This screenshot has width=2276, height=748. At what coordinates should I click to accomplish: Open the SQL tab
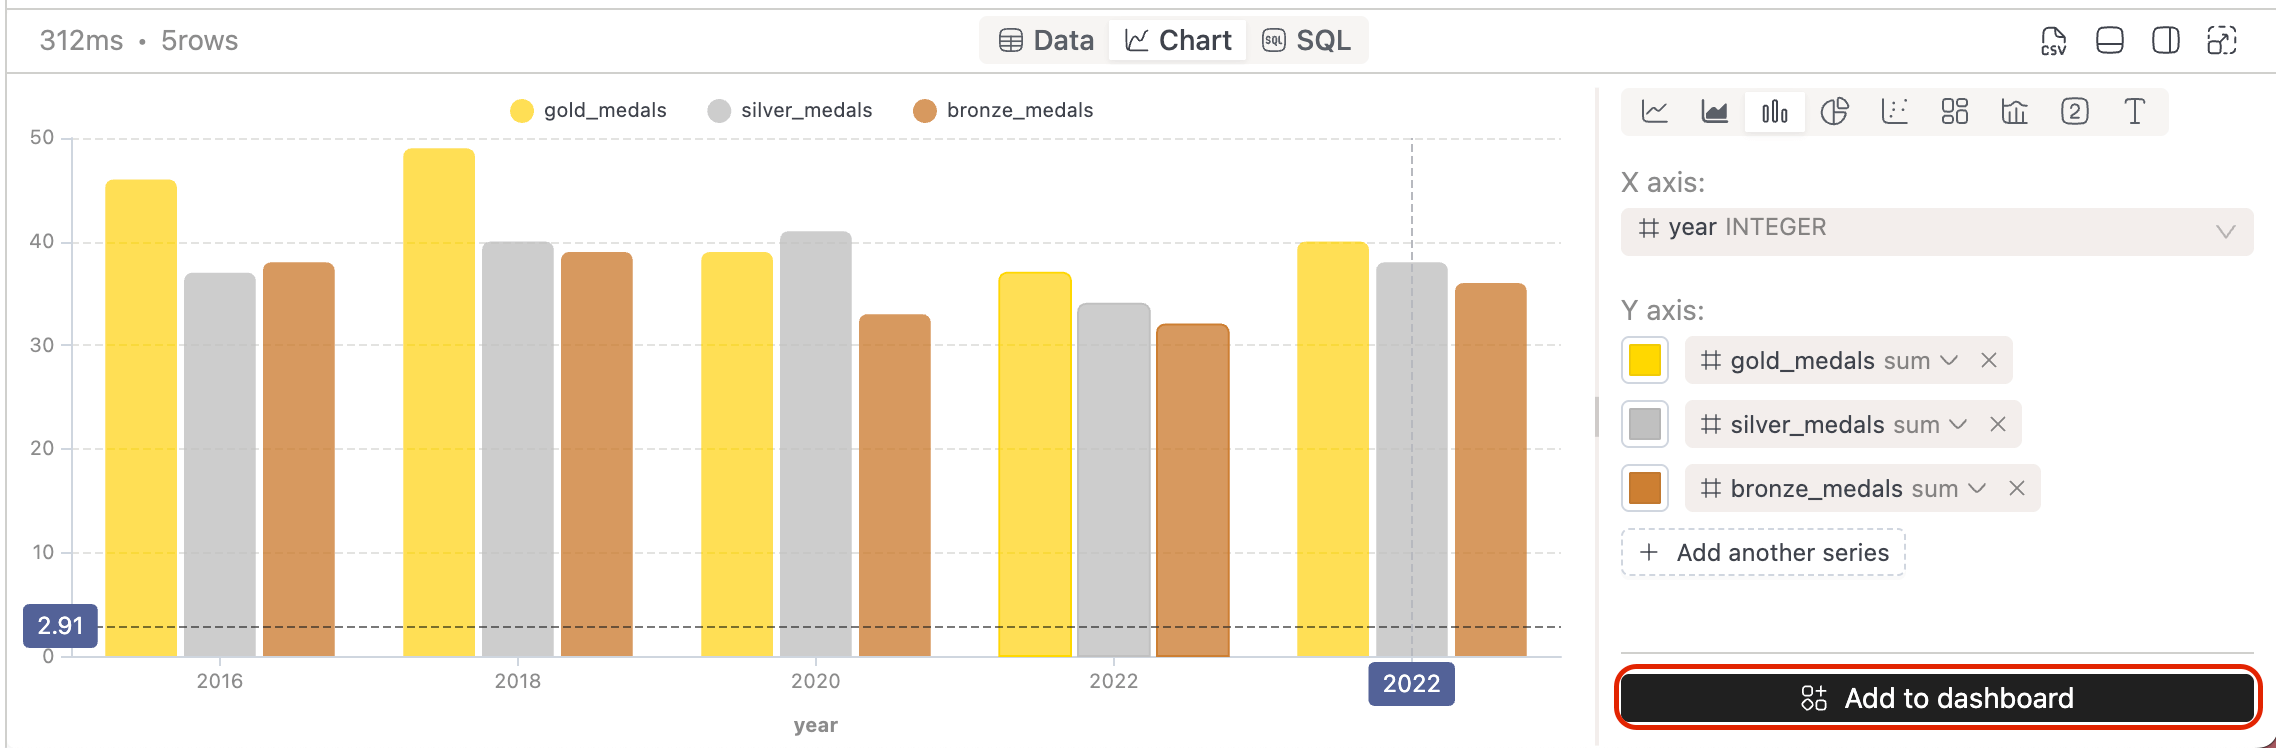tap(1306, 41)
